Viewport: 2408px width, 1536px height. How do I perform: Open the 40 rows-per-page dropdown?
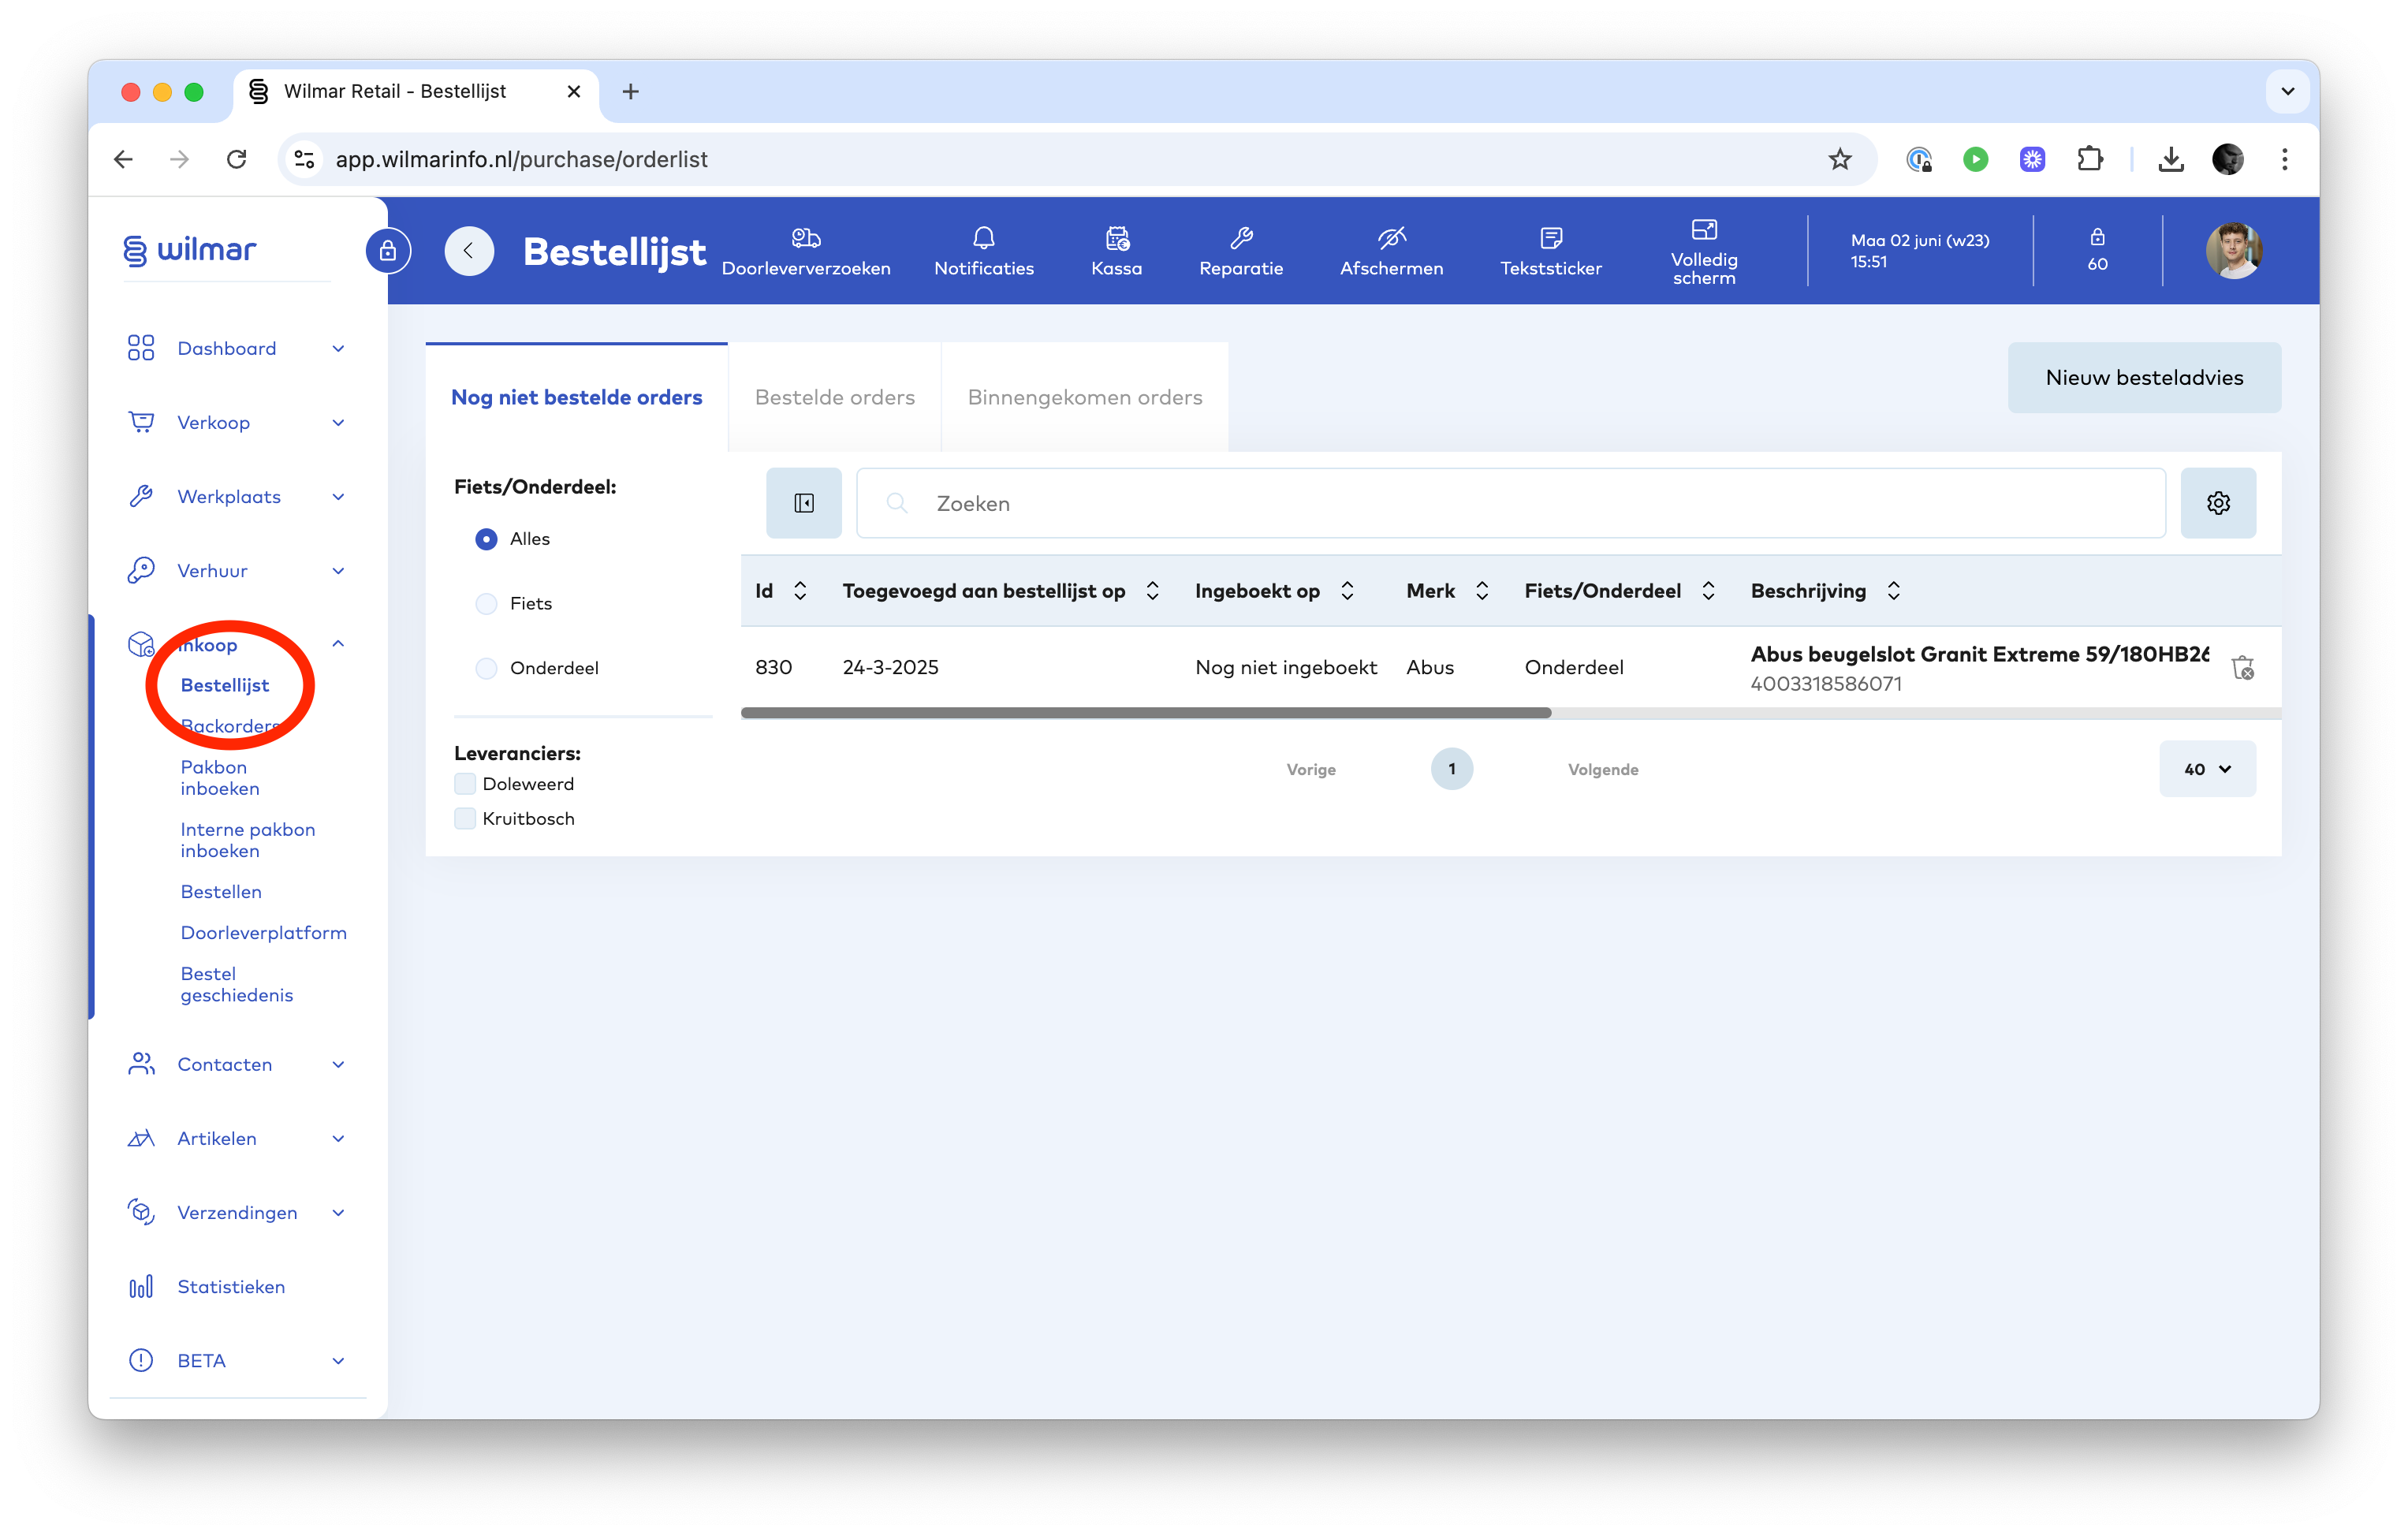pyautogui.click(x=2206, y=769)
